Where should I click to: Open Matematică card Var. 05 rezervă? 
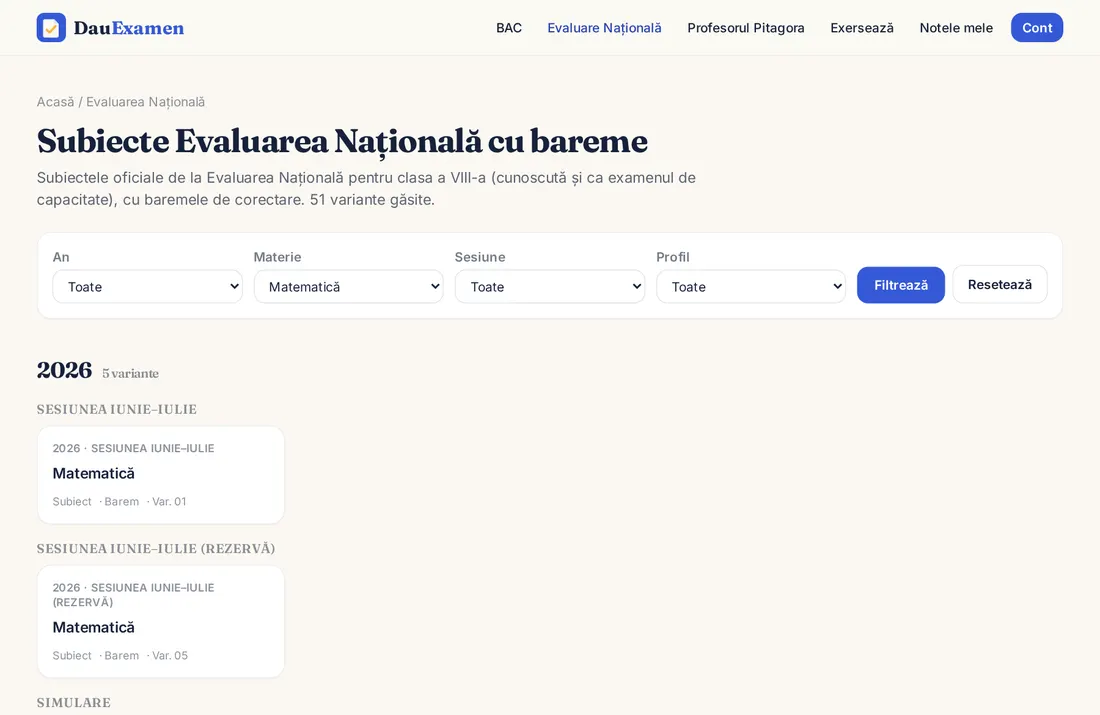(x=161, y=621)
